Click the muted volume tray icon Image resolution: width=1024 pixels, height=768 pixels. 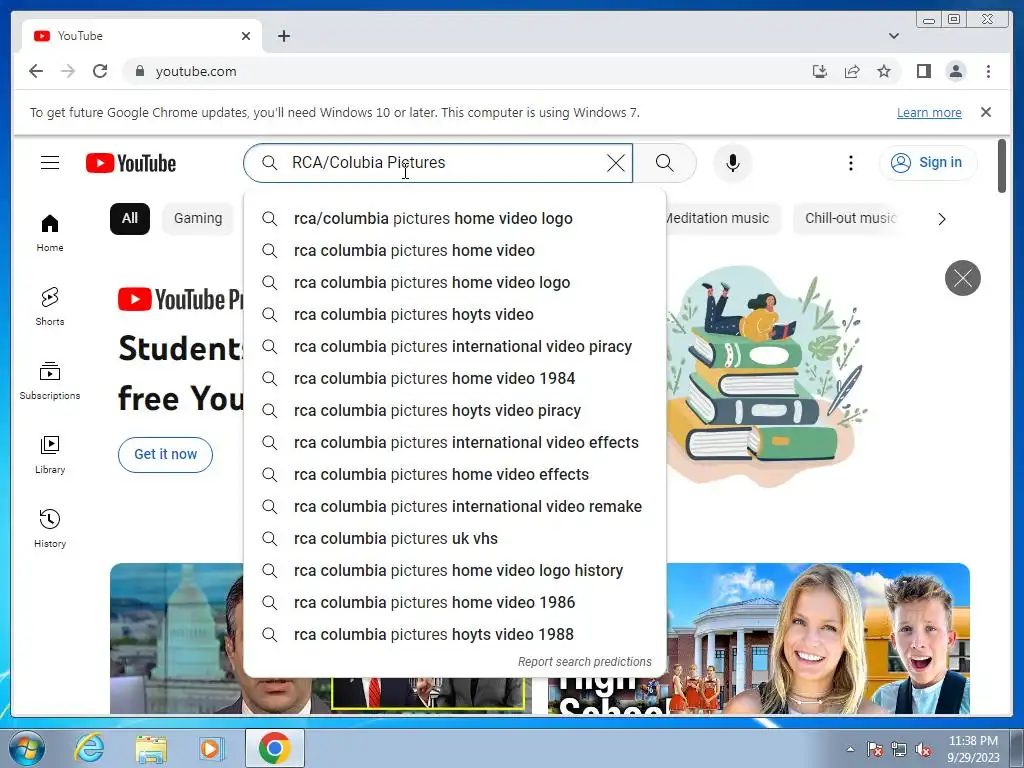coord(923,750)
